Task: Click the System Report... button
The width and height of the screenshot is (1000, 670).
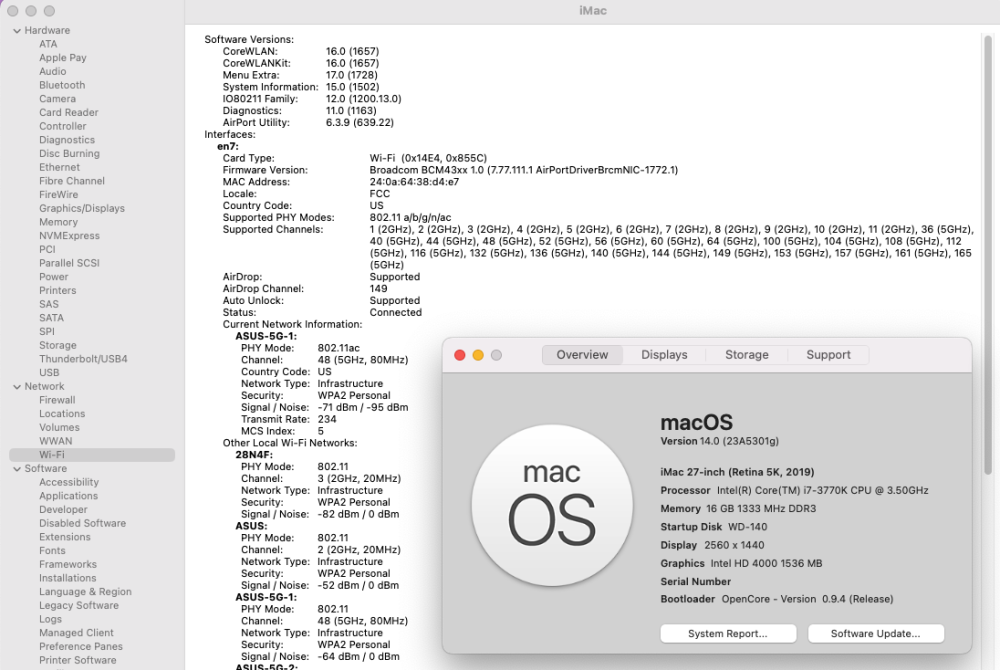Action: point(728,634)
